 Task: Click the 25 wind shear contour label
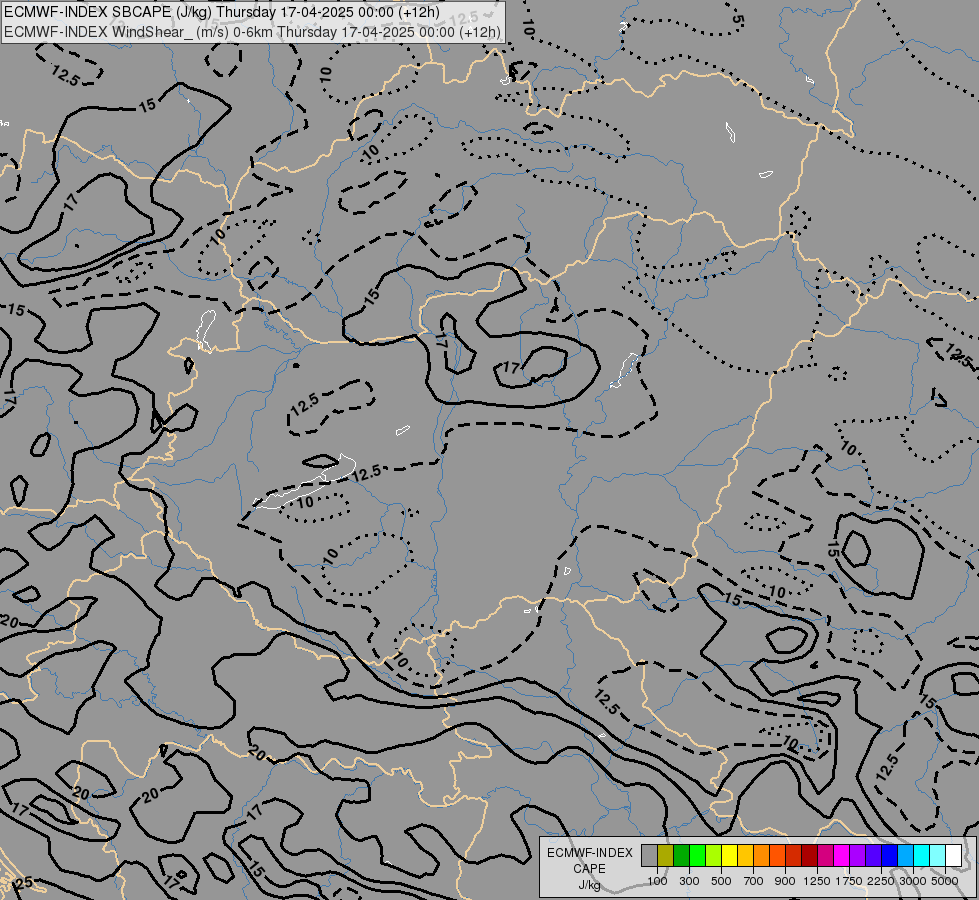(x=23, y=883)
